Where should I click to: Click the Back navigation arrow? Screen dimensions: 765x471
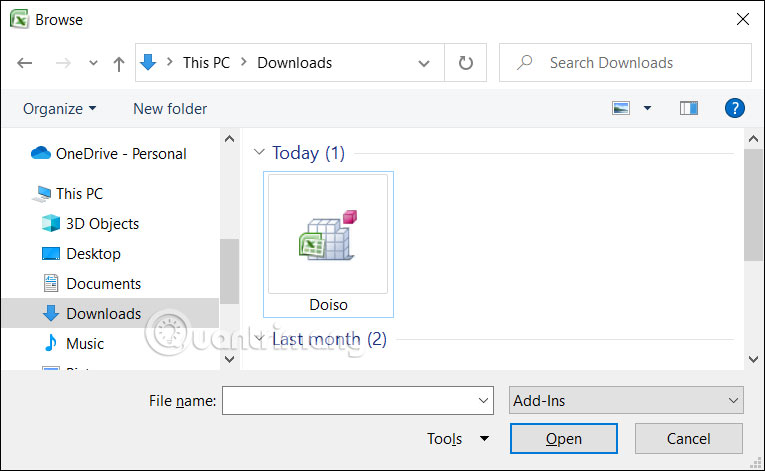25,63
